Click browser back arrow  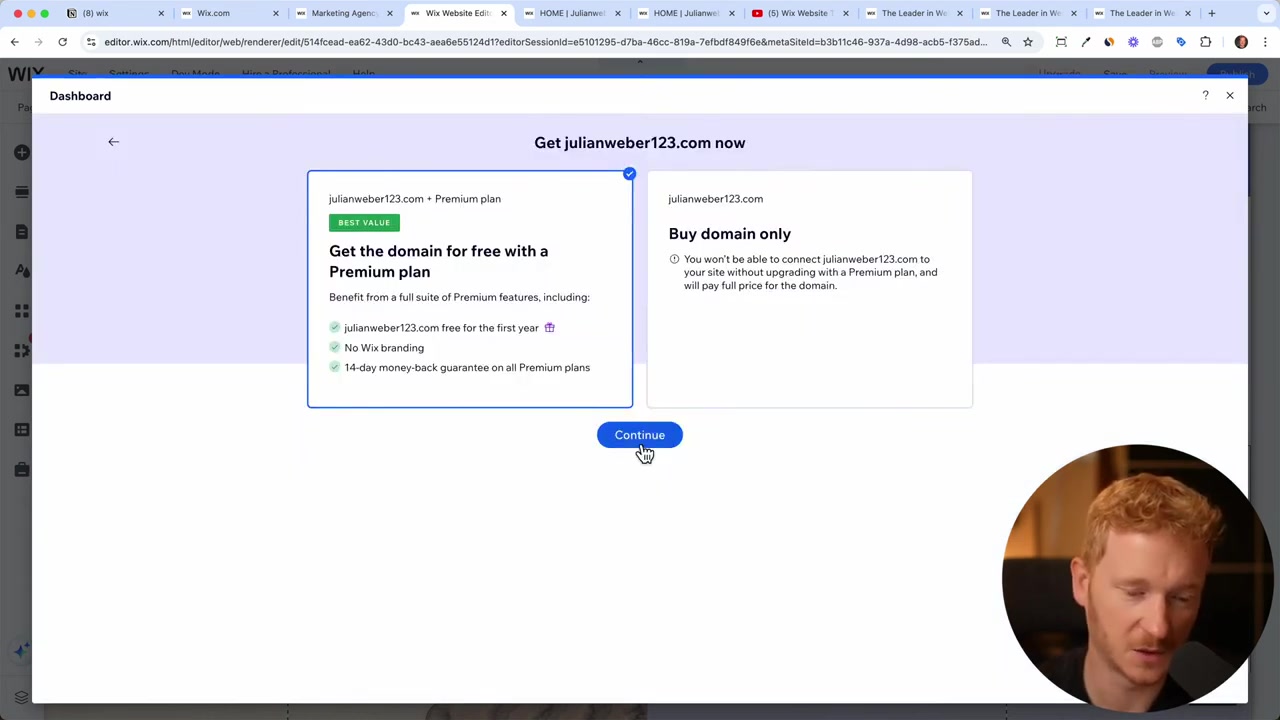14,42
